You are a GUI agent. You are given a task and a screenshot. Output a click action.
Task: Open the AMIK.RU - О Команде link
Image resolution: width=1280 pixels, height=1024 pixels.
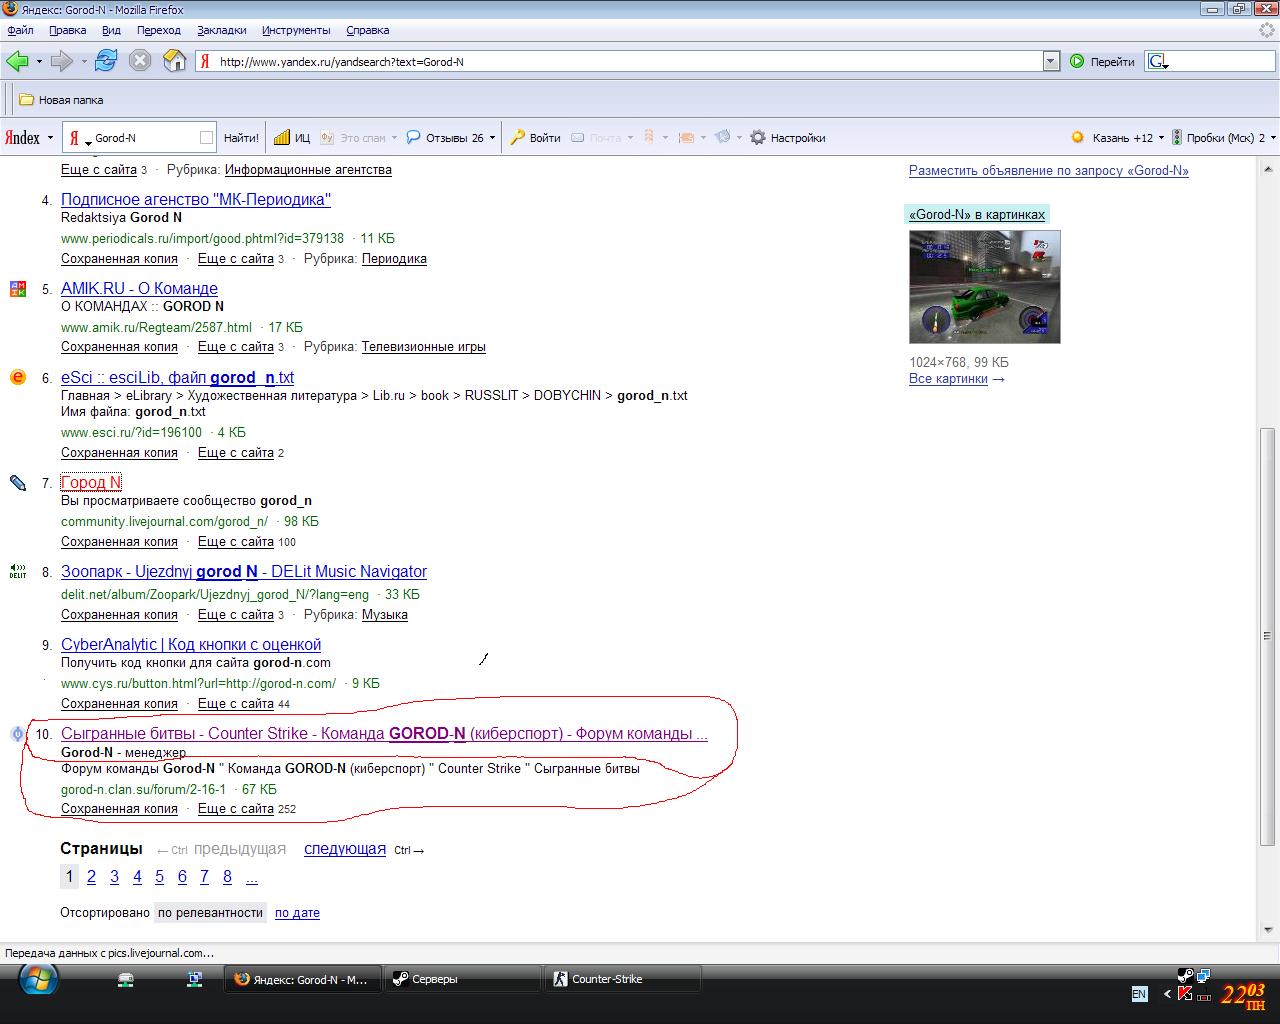click(x=139, y=289)
